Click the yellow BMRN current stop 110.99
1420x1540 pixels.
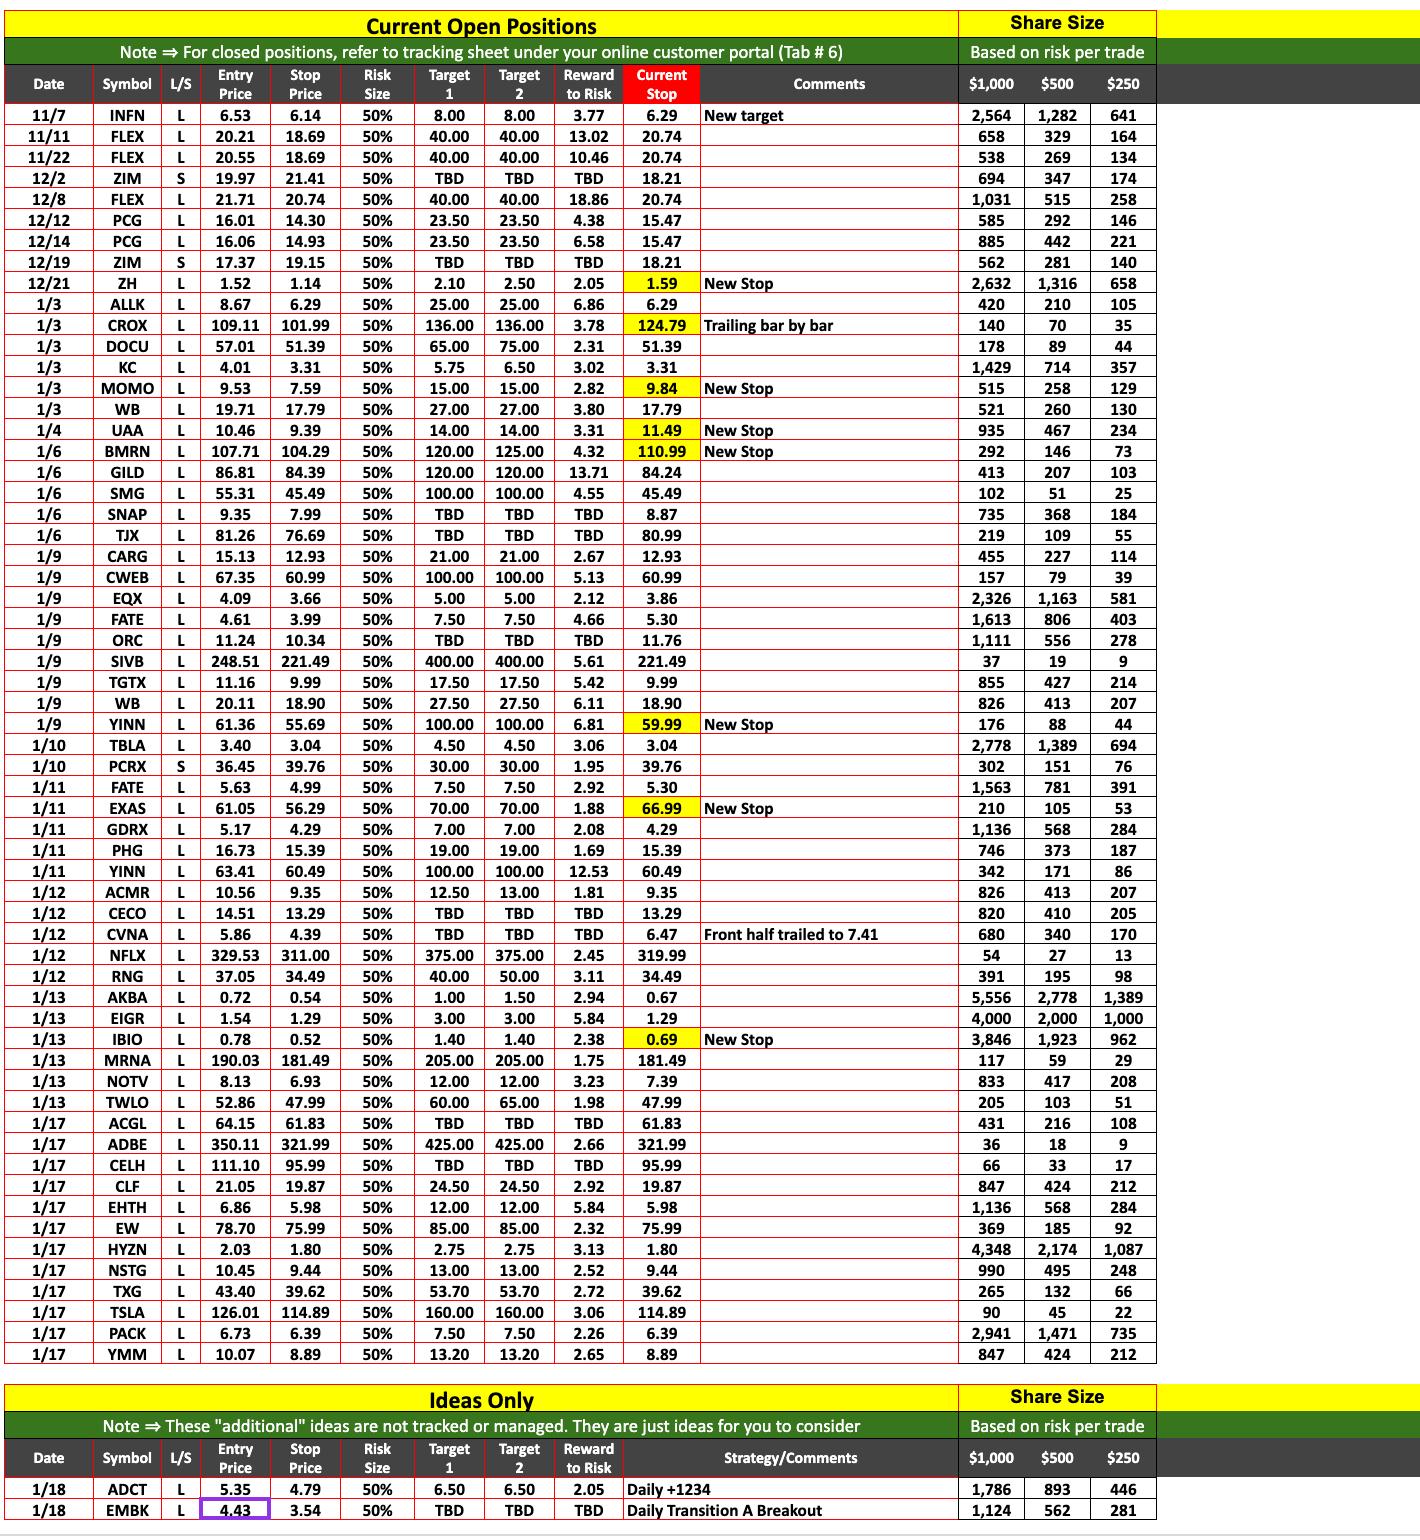[x=661, y=451]
